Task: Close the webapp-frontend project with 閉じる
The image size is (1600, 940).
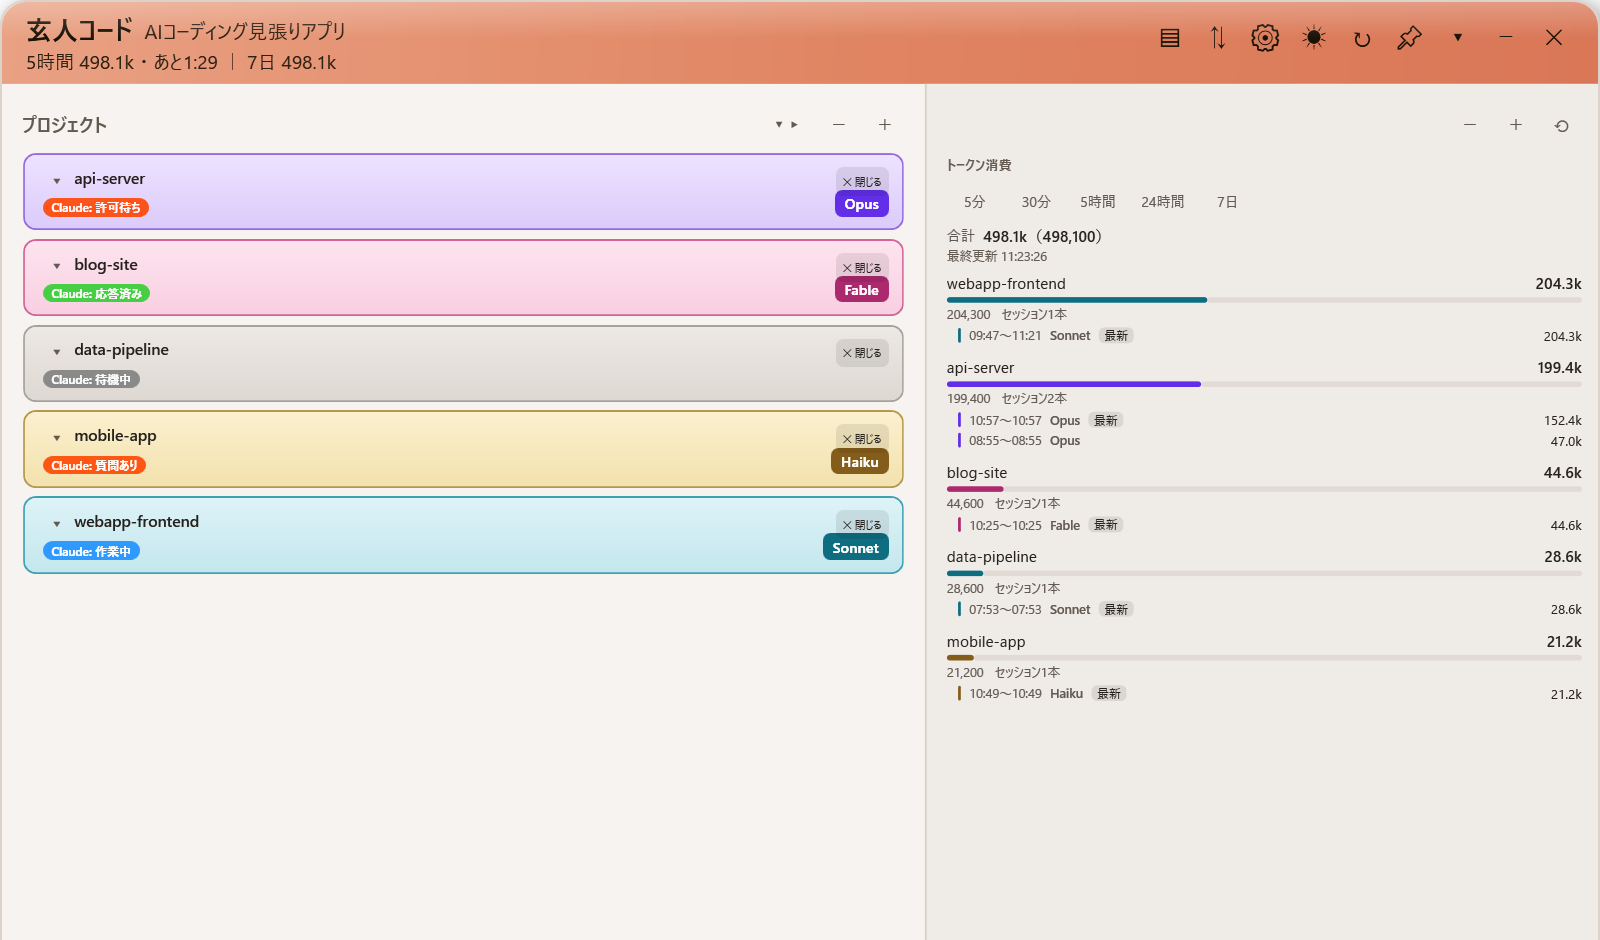Action: (x=862, y=524)
